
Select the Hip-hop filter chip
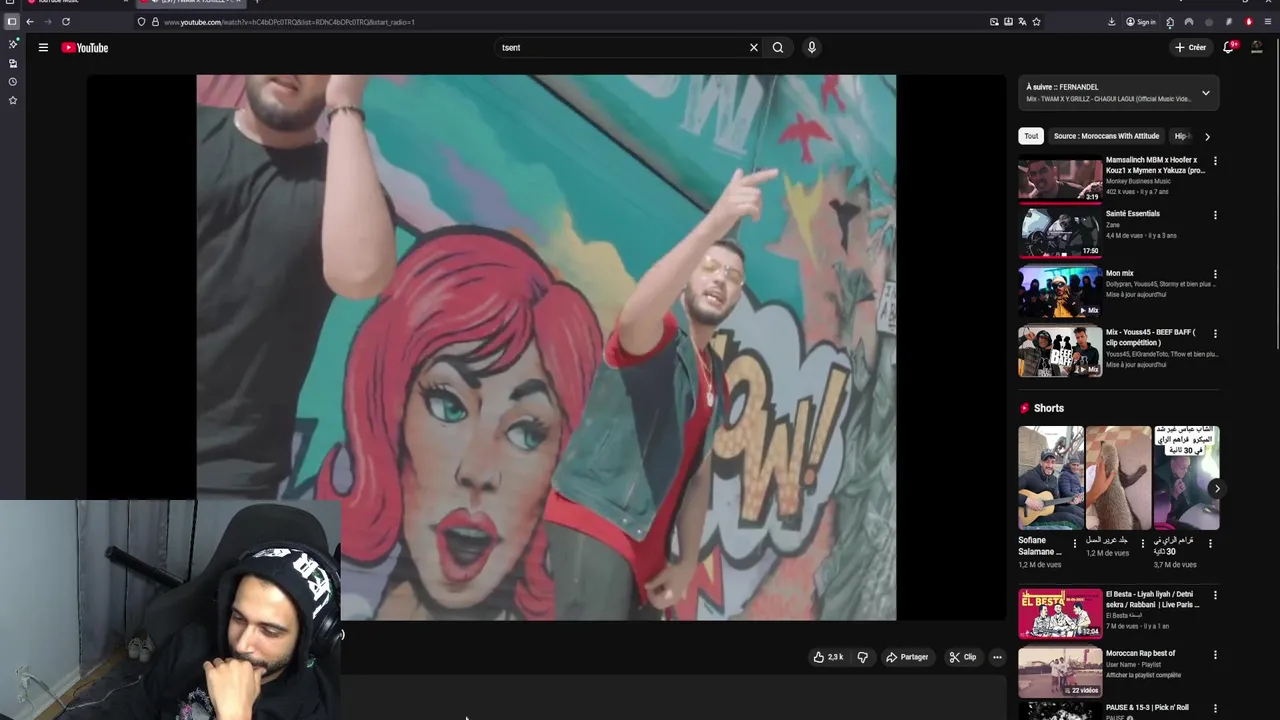coord(1182,136)
